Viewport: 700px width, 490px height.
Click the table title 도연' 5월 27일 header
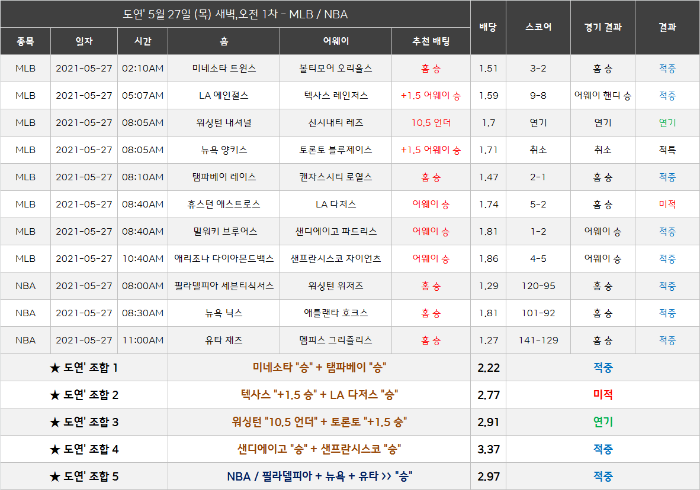(x=235, y=14)
